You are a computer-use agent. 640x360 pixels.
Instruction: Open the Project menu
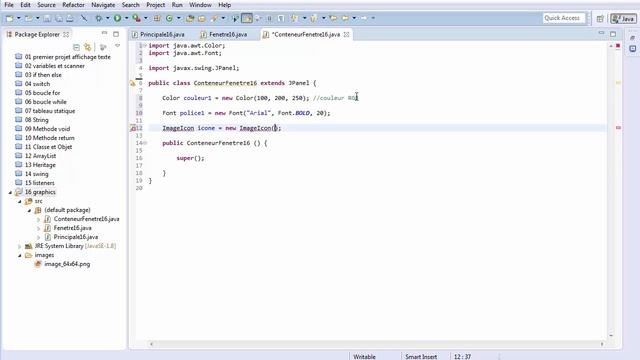156,5
